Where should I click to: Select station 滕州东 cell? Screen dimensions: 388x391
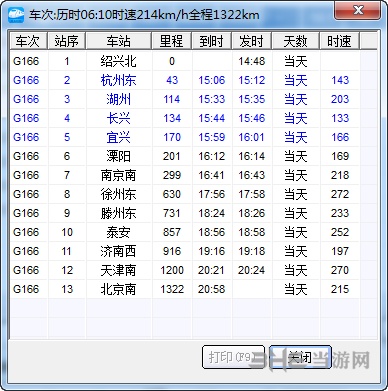click(119, 213)
